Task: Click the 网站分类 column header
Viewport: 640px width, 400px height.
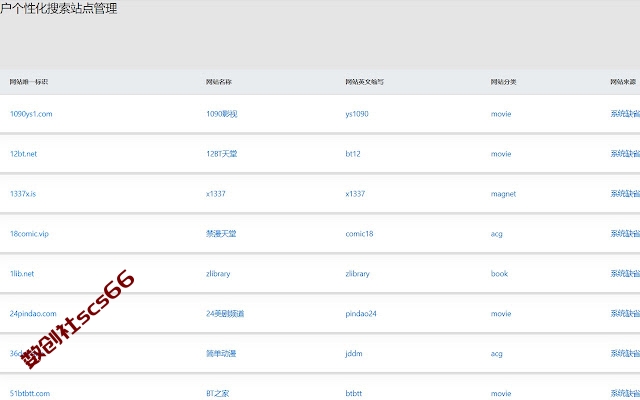Action: point(503,82)
